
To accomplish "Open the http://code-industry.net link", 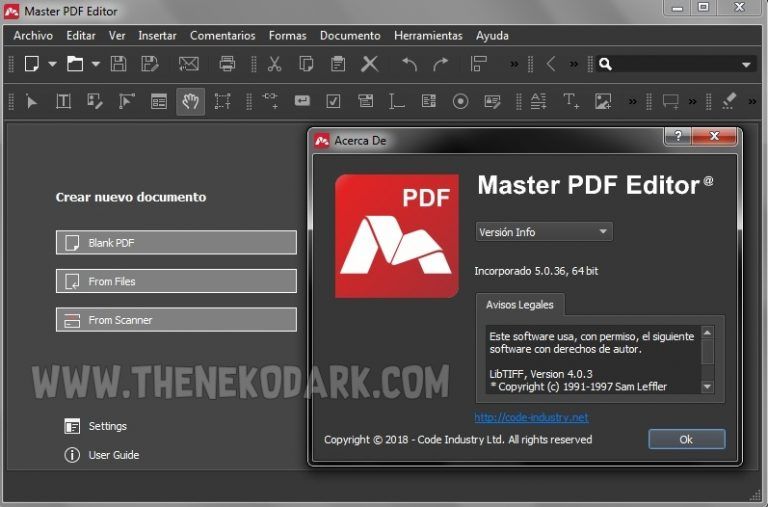I will (531, 417).
